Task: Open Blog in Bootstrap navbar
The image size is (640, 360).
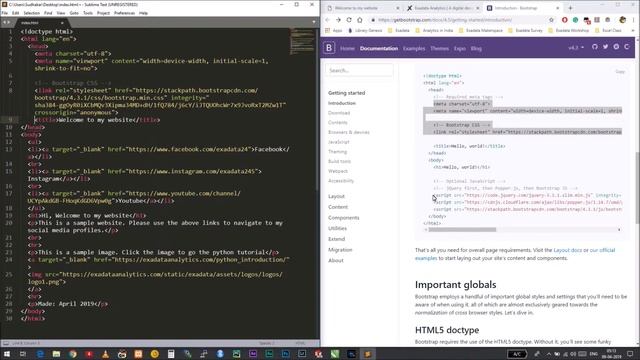Action: tap(476, 49)
